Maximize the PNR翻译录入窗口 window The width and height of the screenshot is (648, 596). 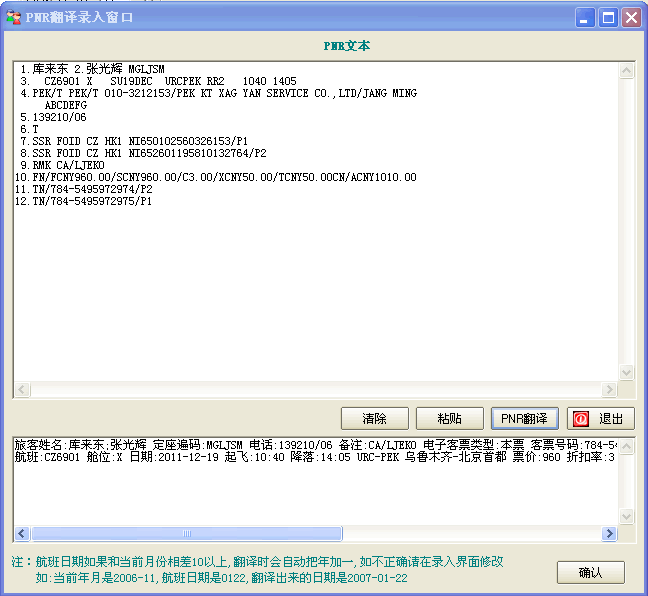coord(608,18)
